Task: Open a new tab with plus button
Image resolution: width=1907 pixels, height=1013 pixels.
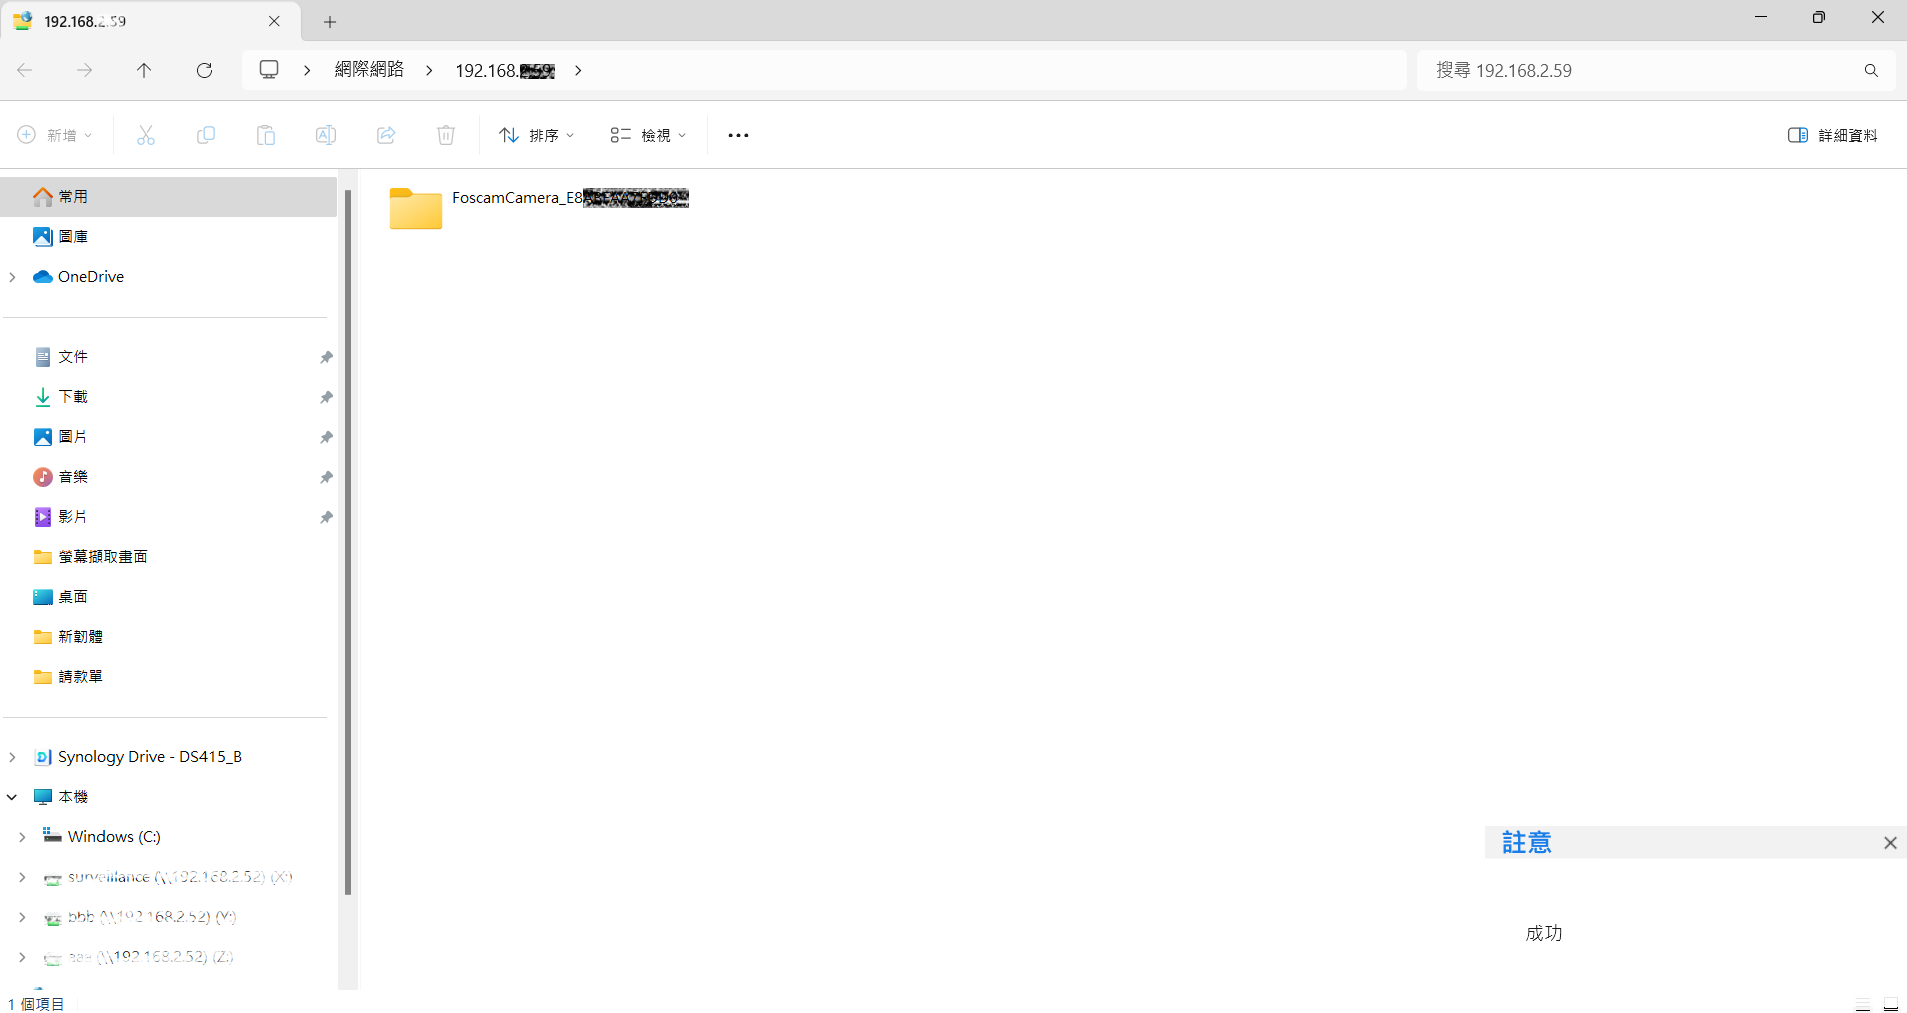Action: point(330,21)
